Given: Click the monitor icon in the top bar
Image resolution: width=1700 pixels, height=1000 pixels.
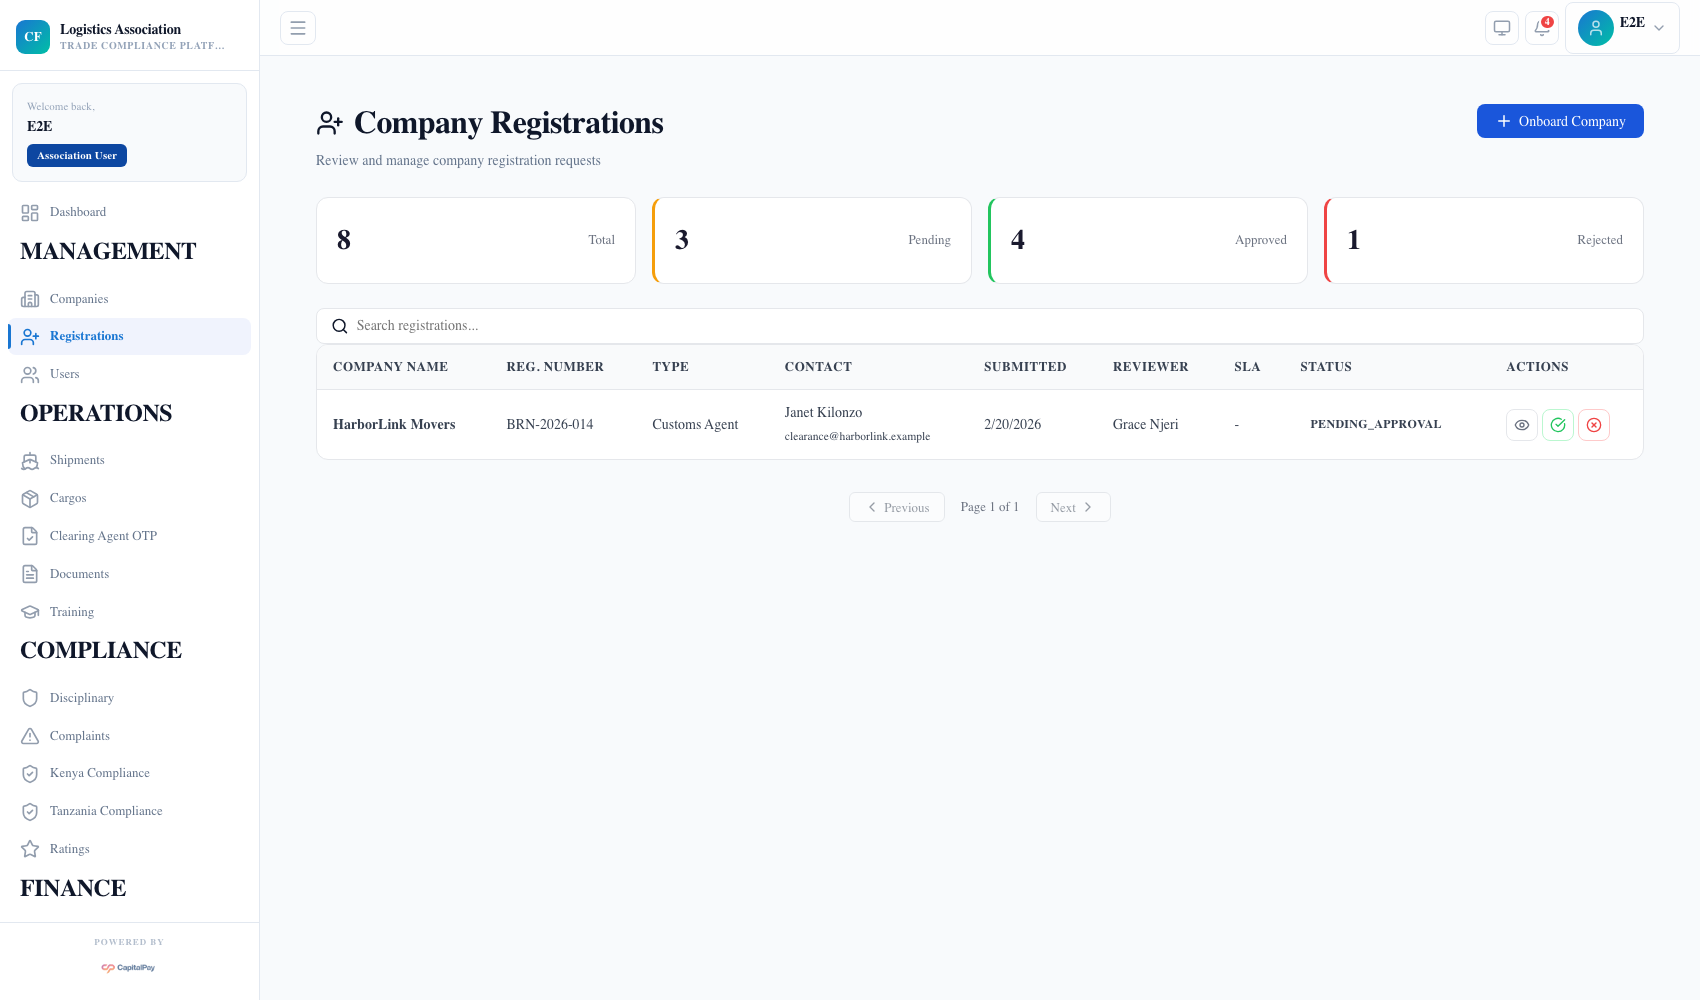Looking at the screenshot, I should (1501, 28).
